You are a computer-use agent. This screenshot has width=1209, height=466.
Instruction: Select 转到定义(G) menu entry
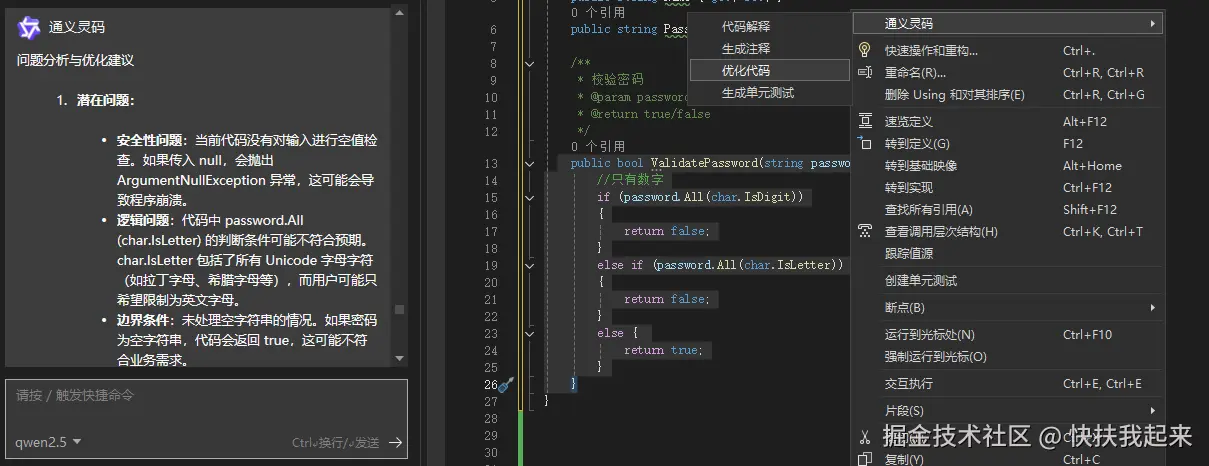coord(1008,144)
